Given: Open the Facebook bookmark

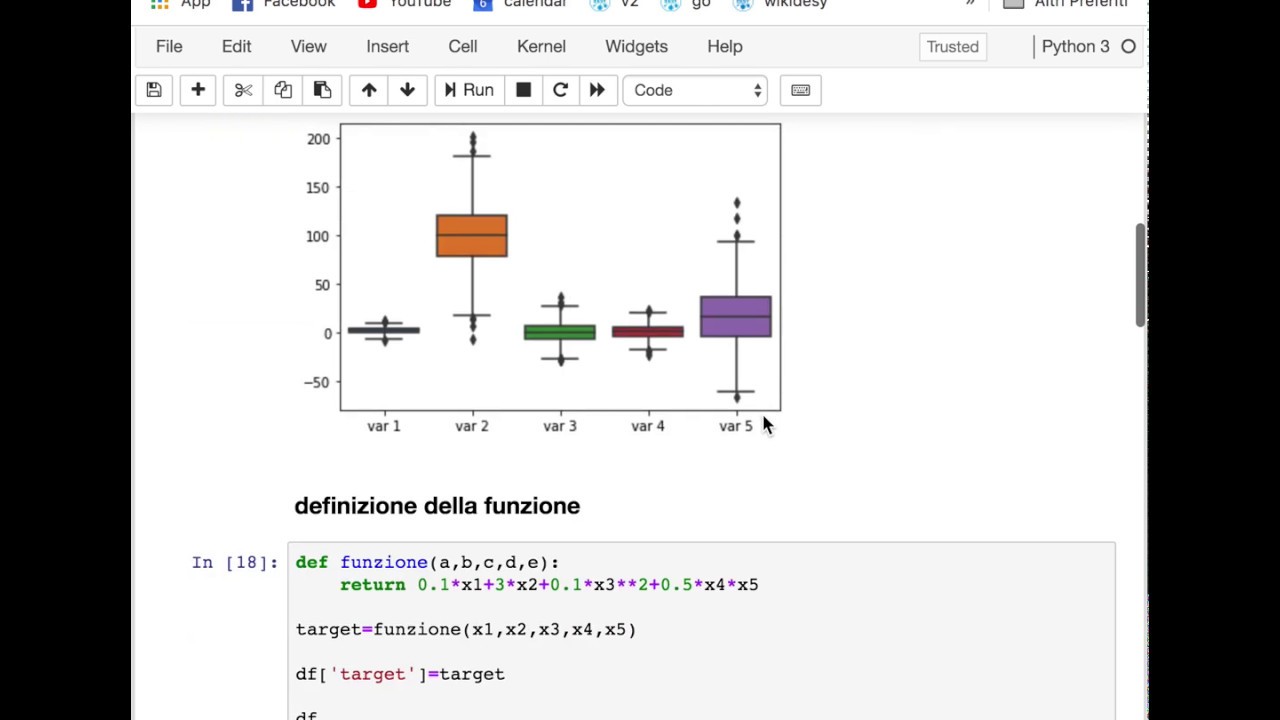Looking at the screenshot, I should pyautogui.click(x=285, y=4).
